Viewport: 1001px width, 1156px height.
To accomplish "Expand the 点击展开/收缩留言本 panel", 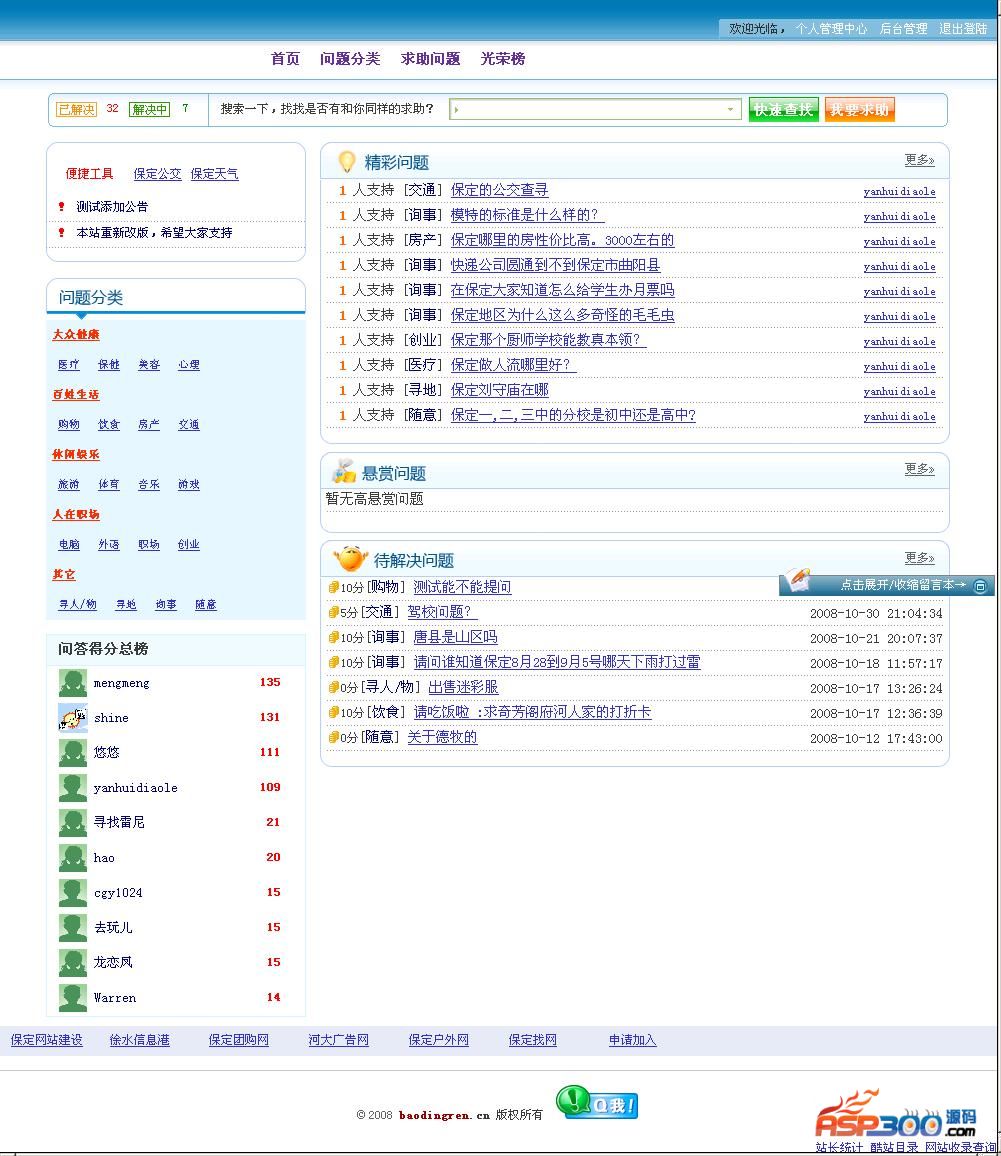I will point(902,585).
